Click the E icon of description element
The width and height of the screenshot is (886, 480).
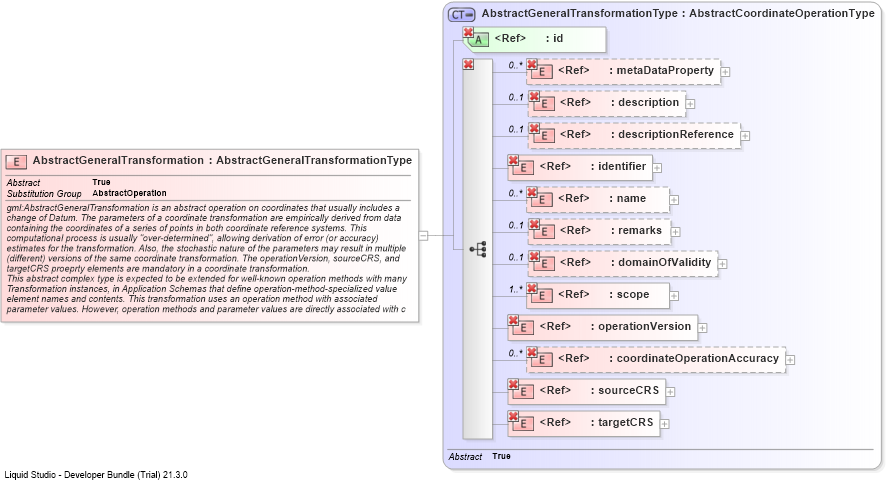[x=544, y=103]
